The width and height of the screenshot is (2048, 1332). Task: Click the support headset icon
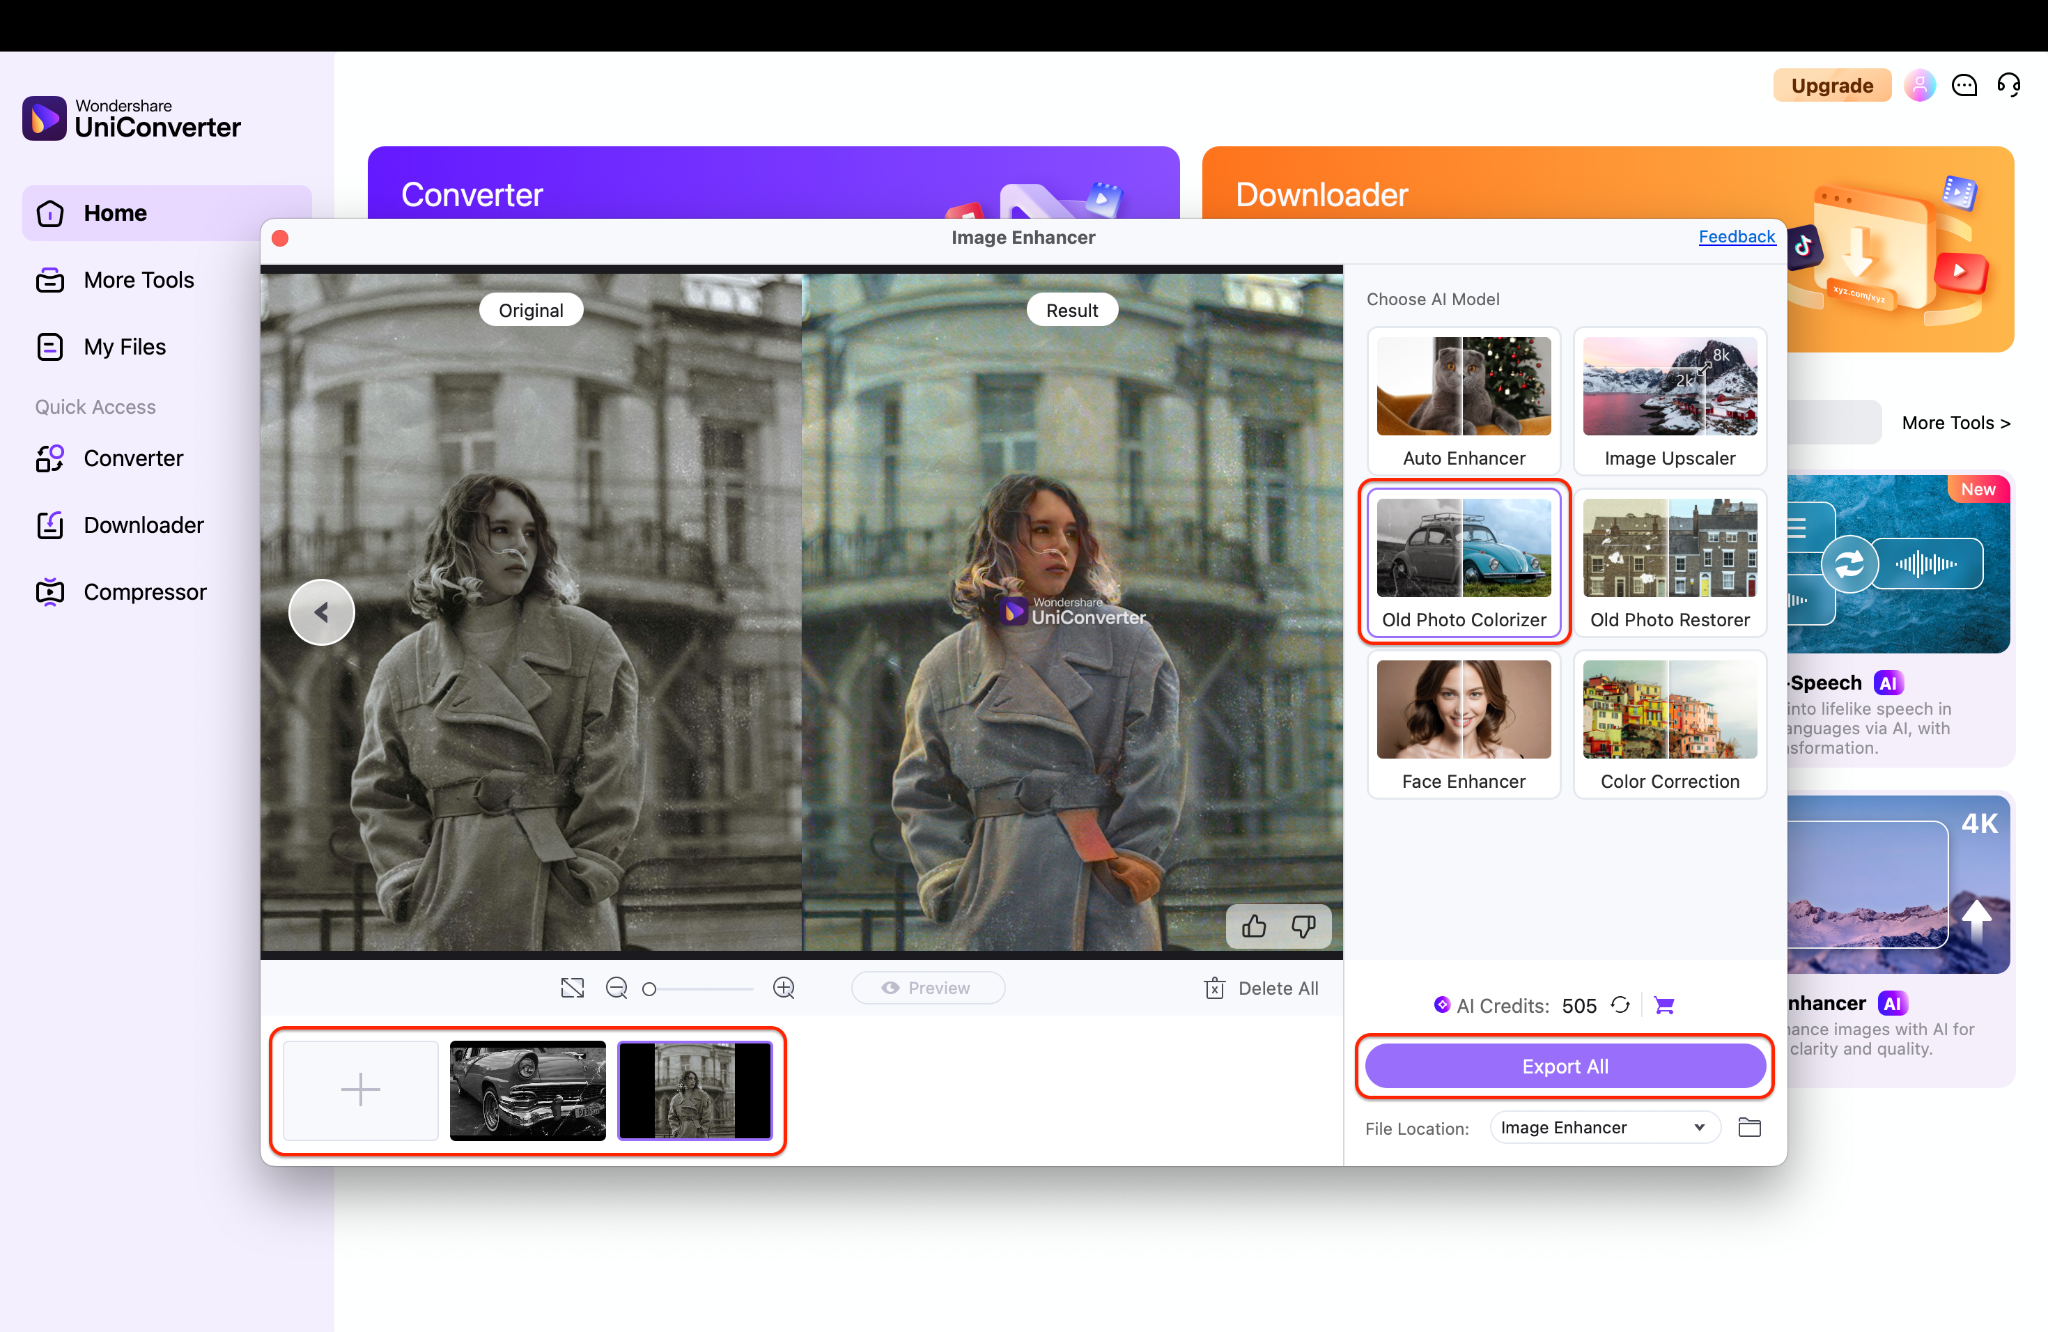[x=2008, y=85]
